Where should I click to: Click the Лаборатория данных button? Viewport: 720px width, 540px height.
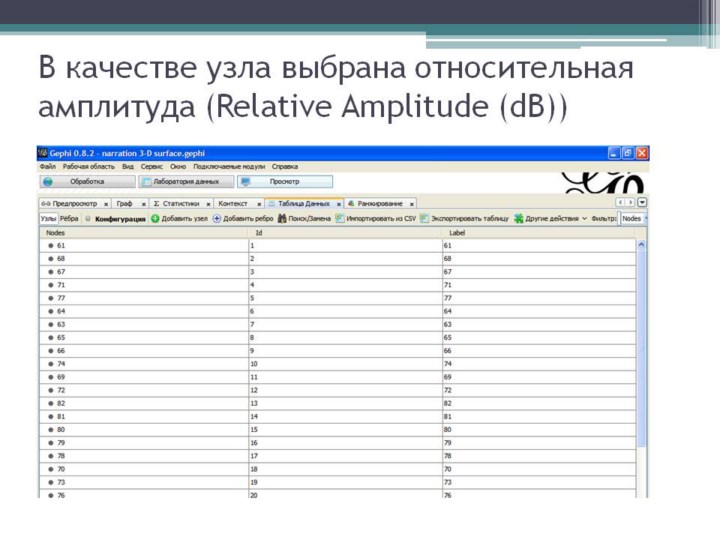pyautogui.click(x=186, y=182)
